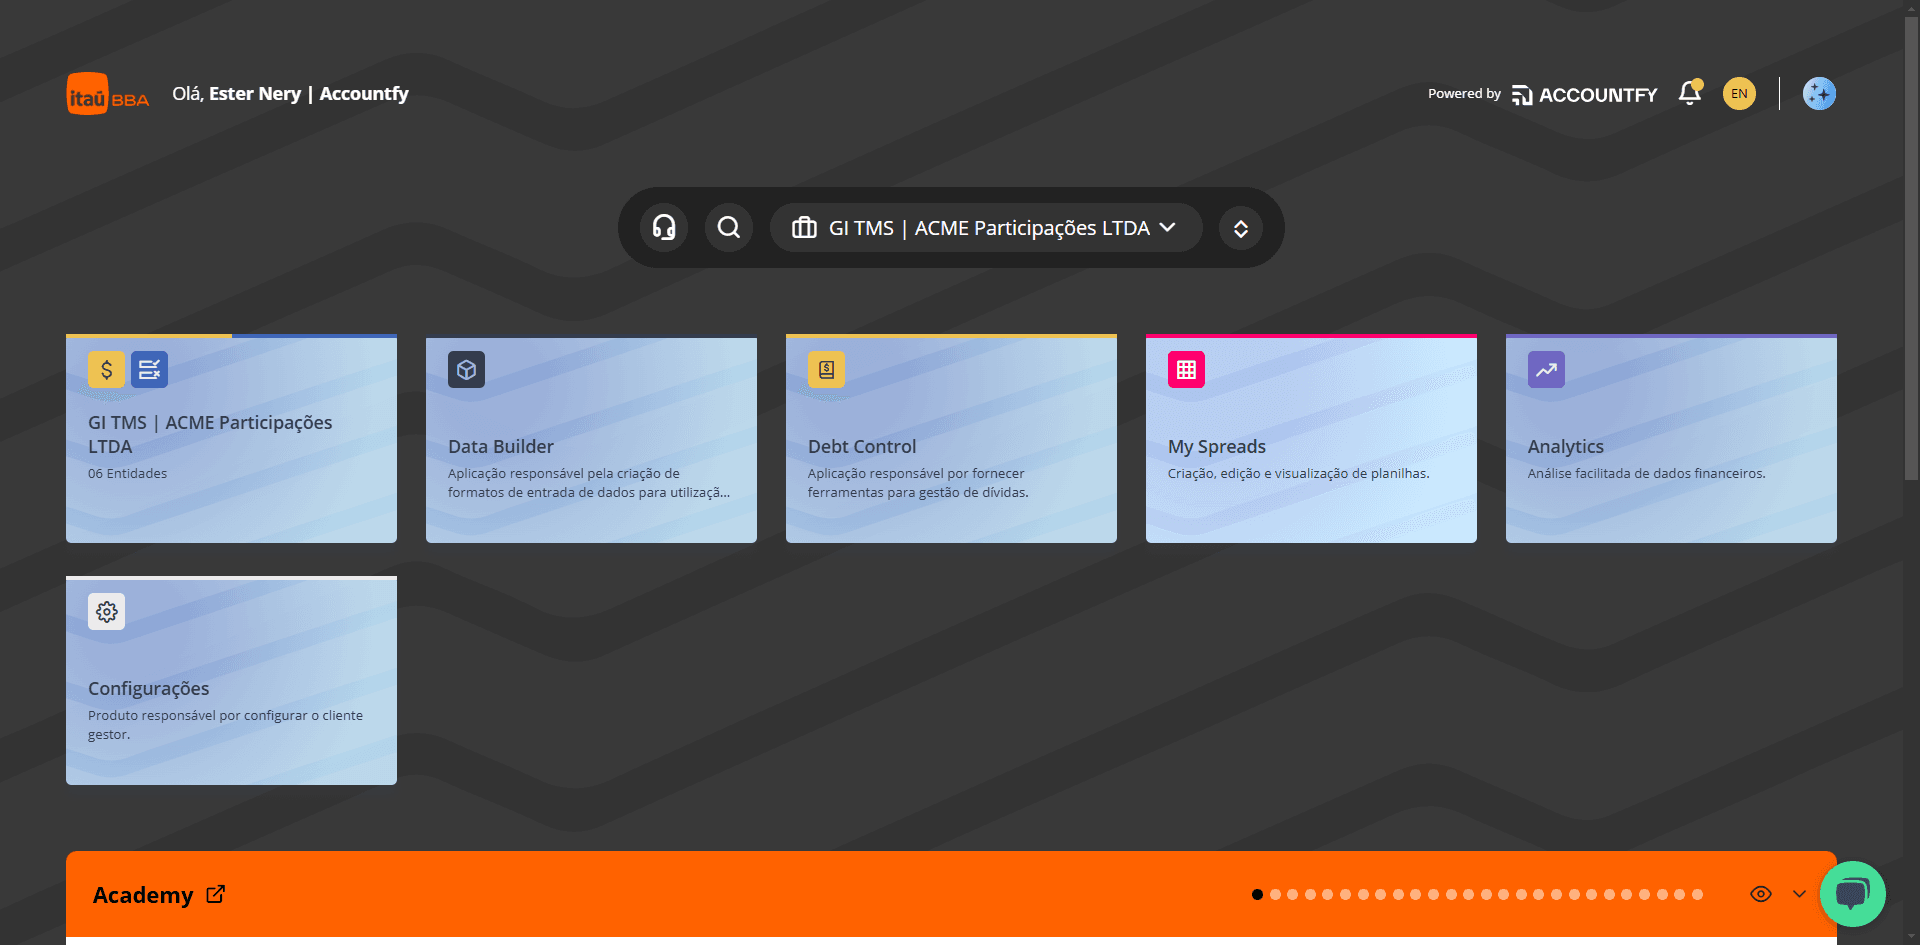Click the Configurações gear icon
This screenshot has height=945, width=1920.
click(x=106, y=612)
